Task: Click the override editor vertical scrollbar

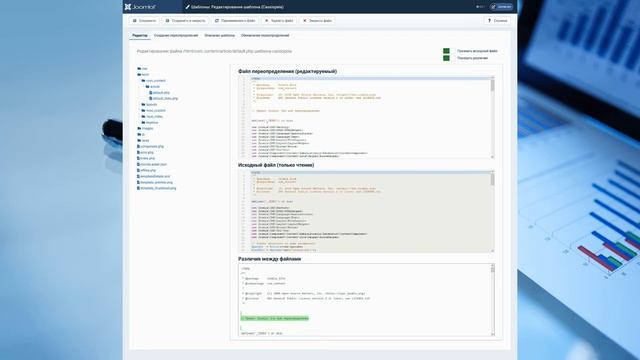Action: (x=492, y=118)
